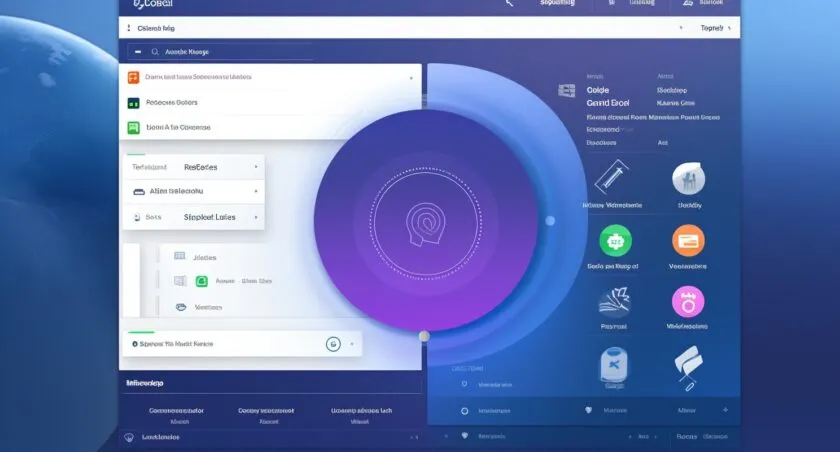Image resolution: width=840 pixels, height=452 pixels.
Task: Click the list panel icon beside the right panel headings
Action: point(567,91)
